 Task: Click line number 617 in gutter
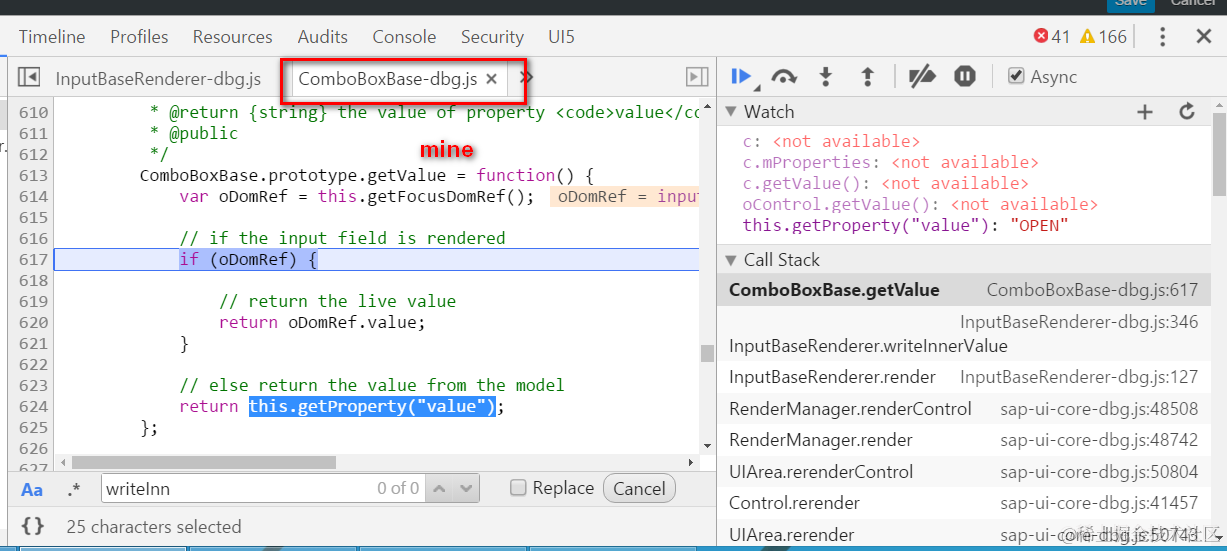33,260
